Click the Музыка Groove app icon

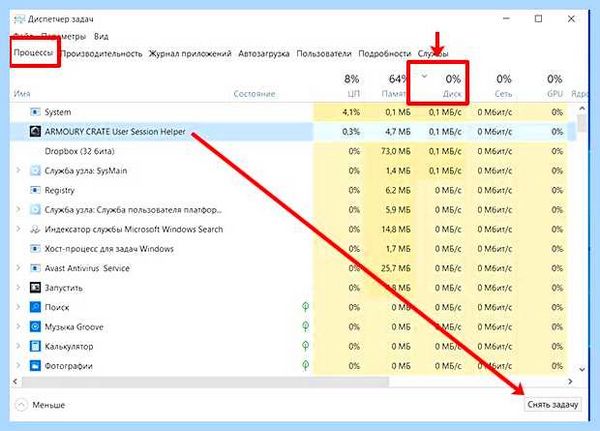click(35, 327)
